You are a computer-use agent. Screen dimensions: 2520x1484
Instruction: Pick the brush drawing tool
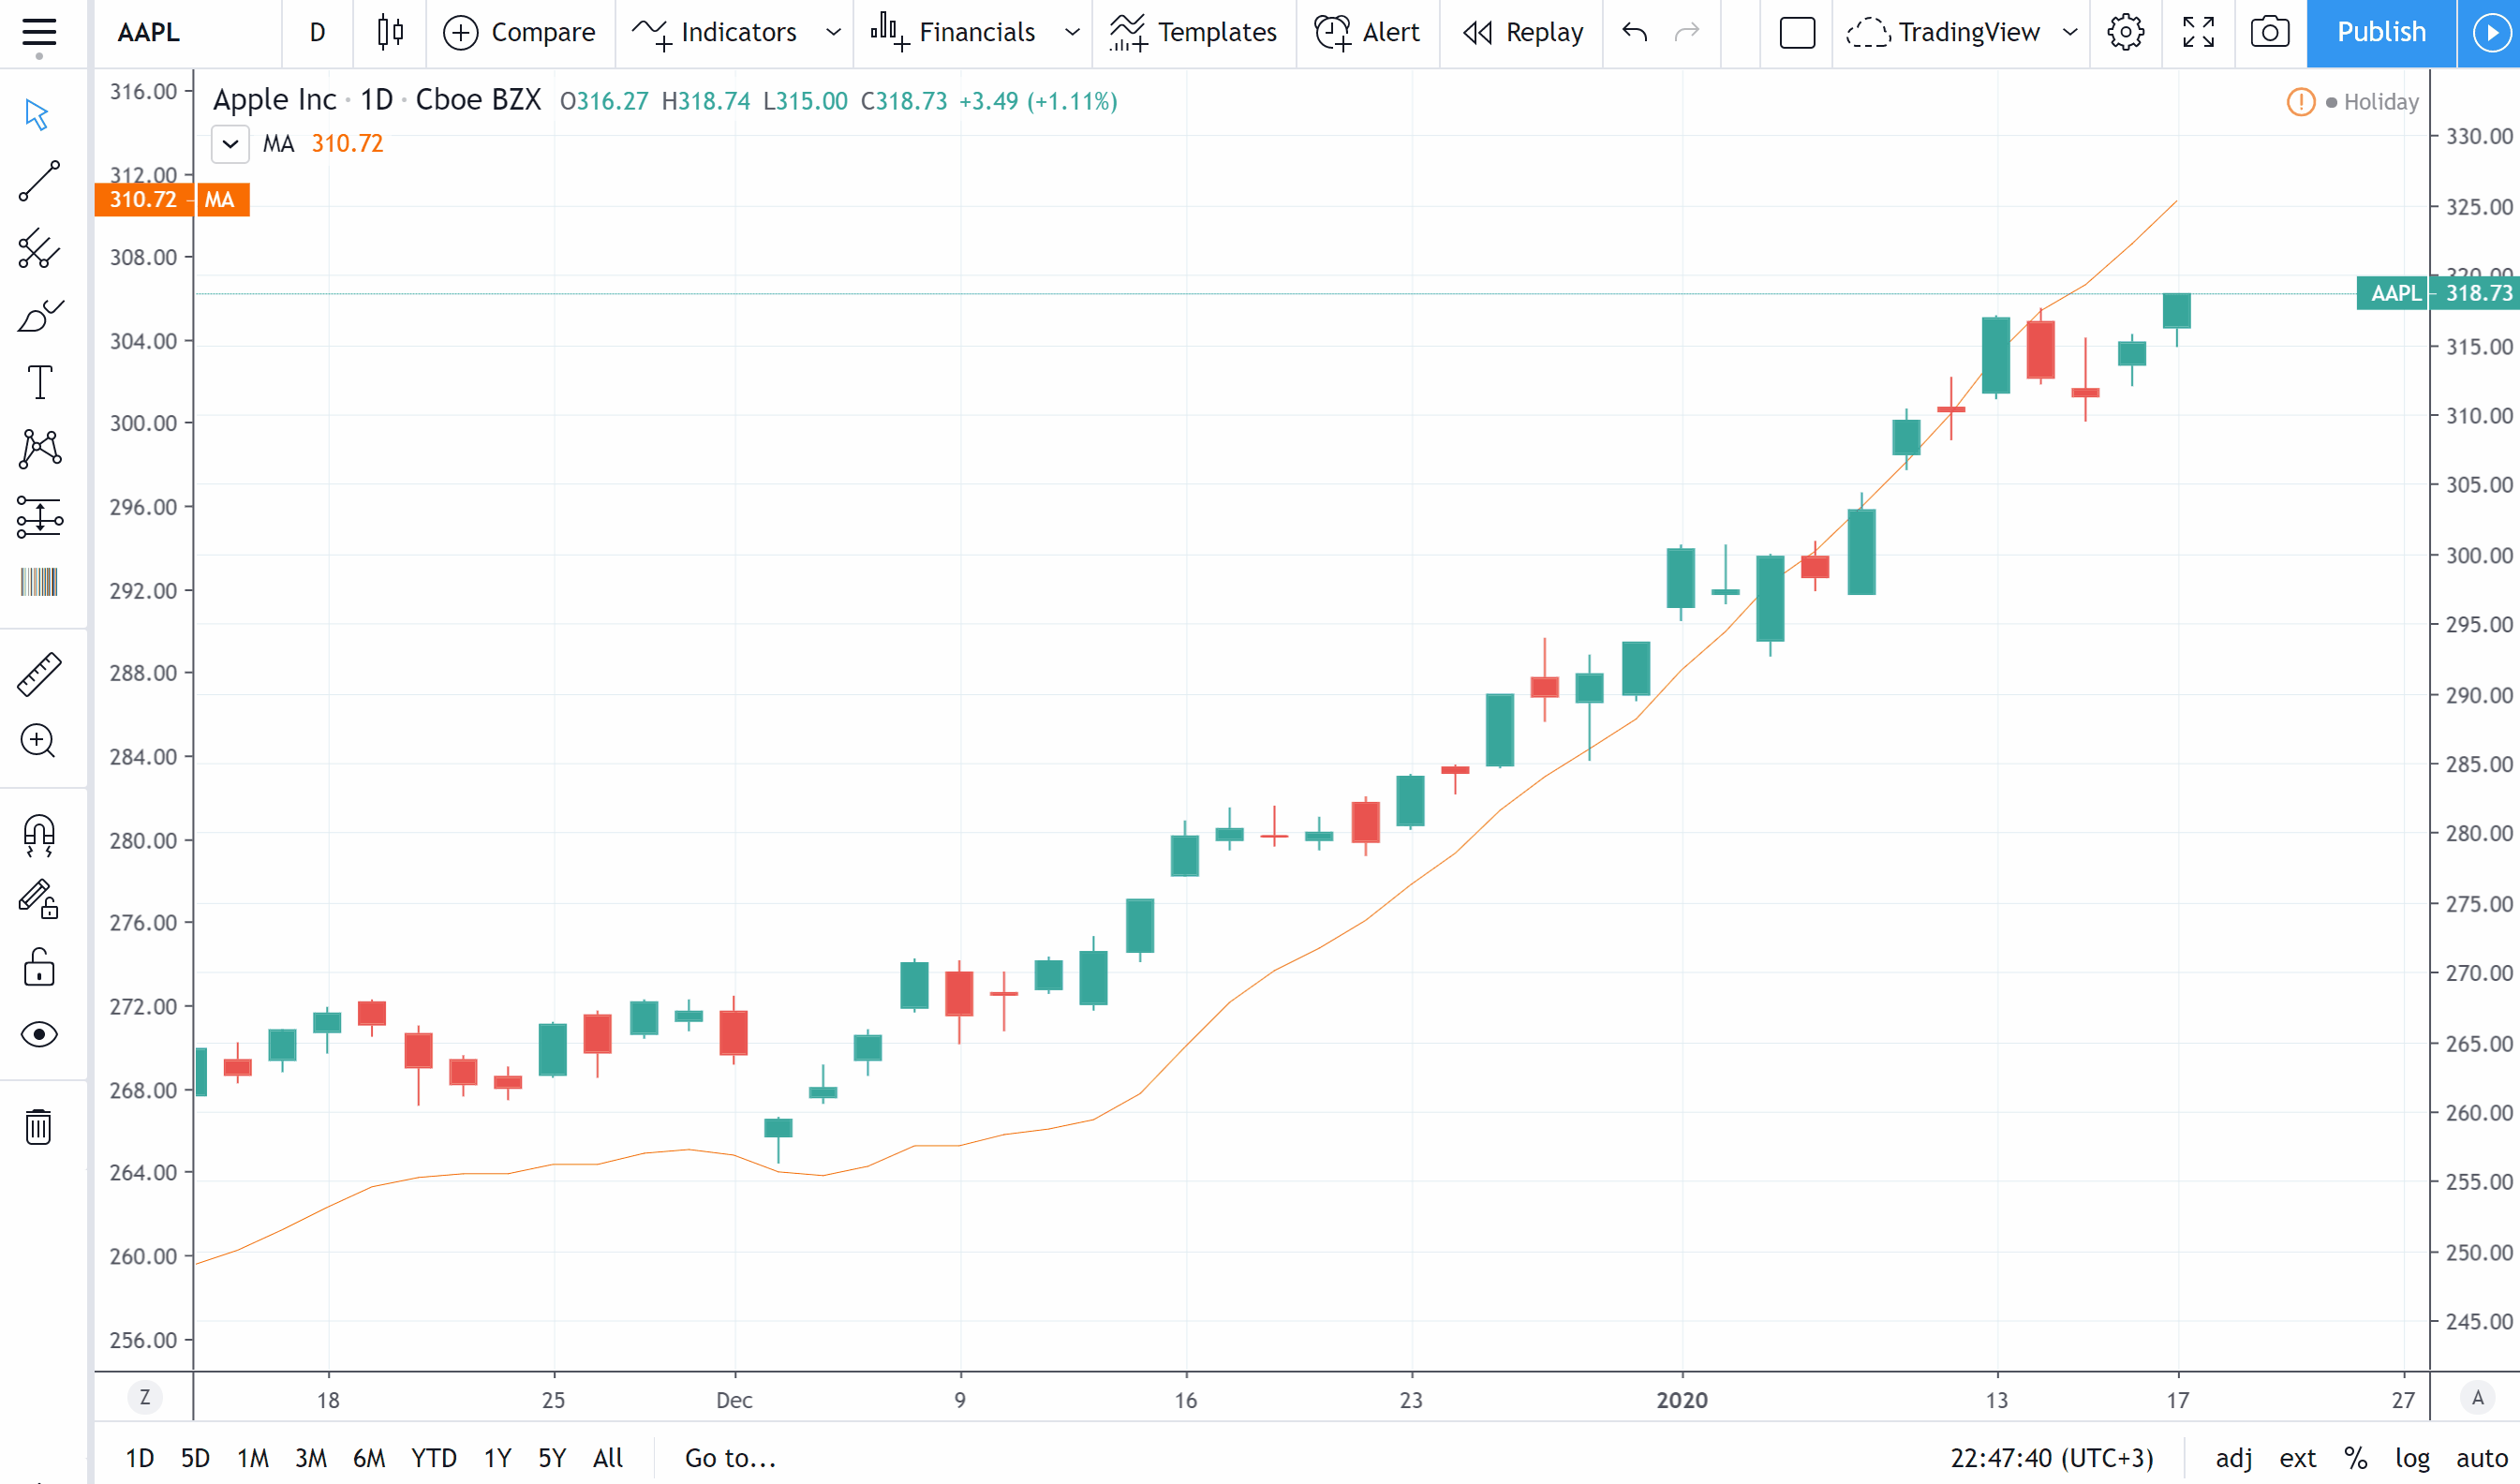click(39, 316)
